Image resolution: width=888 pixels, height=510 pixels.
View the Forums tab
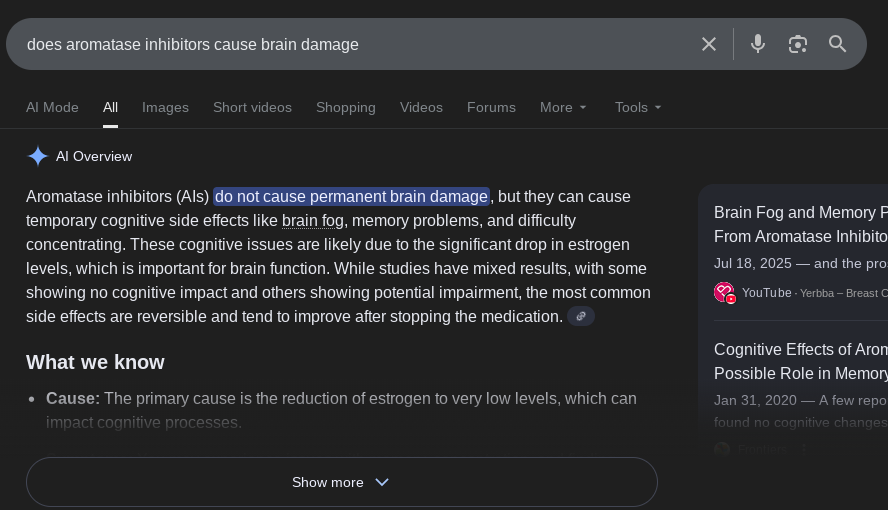491,107
